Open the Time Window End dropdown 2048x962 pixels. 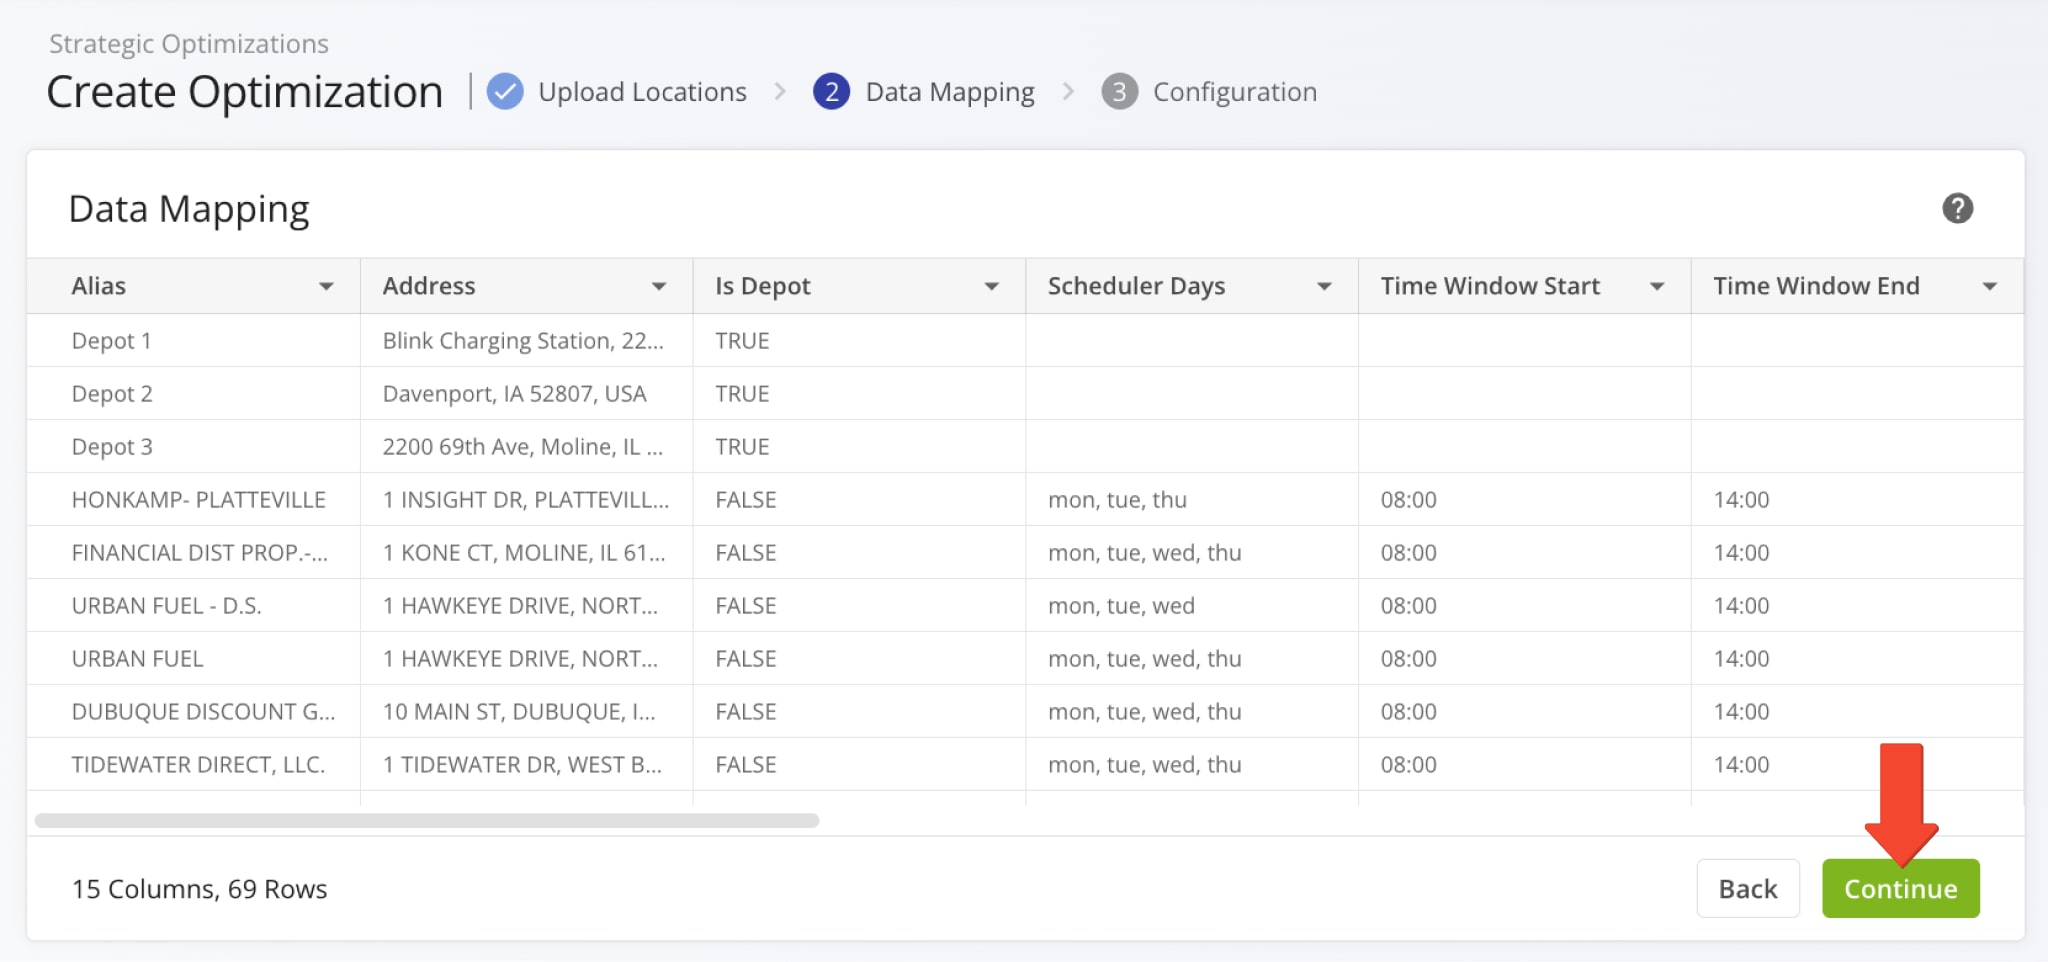(1989, 287)
